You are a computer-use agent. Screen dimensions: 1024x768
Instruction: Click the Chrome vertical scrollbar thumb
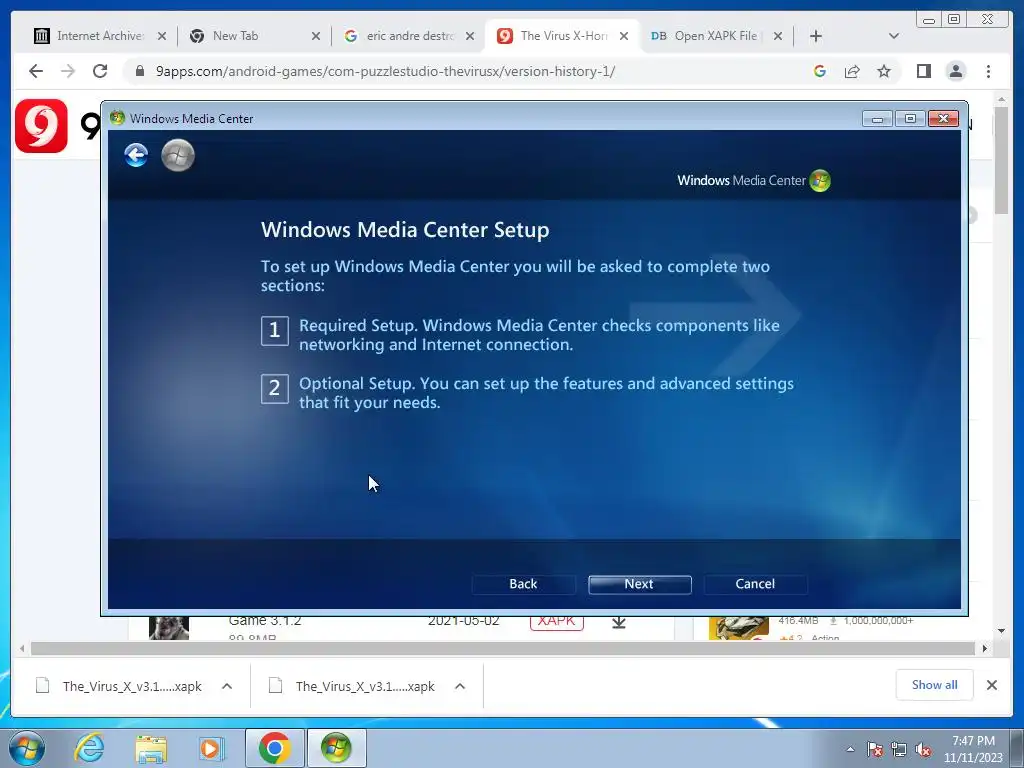(1002, 160)
